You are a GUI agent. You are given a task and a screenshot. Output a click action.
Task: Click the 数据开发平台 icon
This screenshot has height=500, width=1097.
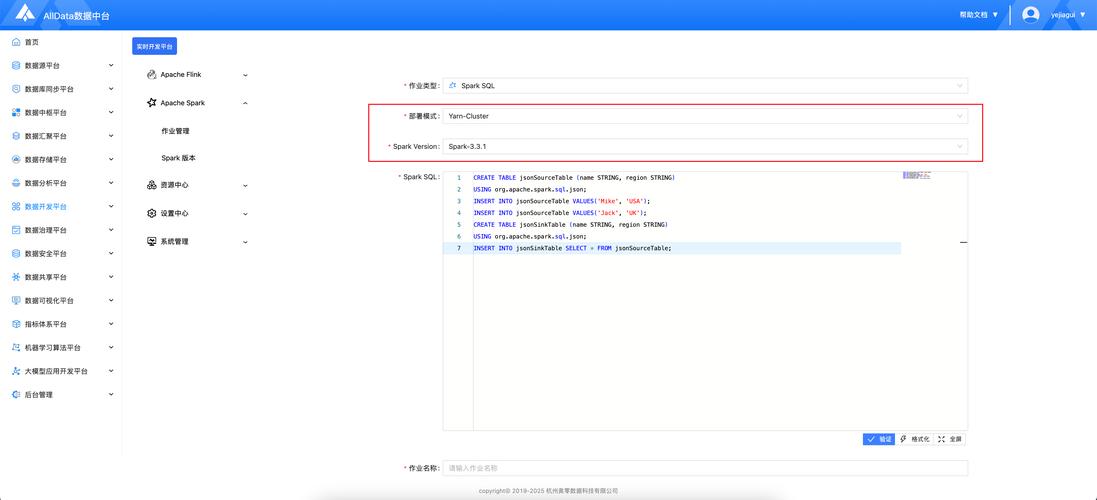click(16, 207)
